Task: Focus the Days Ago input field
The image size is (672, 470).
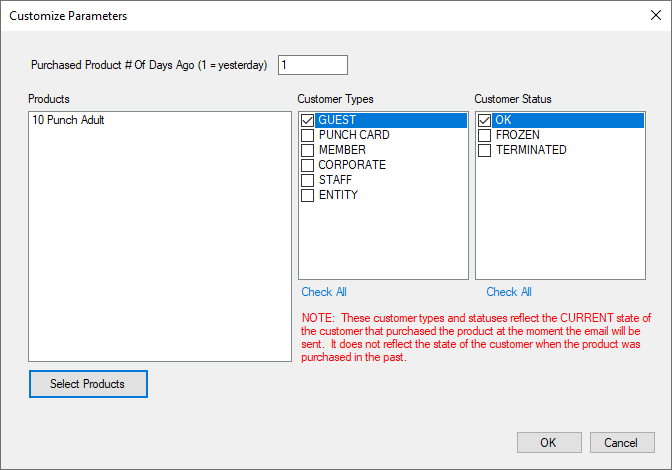Action: tap(312, 65)
